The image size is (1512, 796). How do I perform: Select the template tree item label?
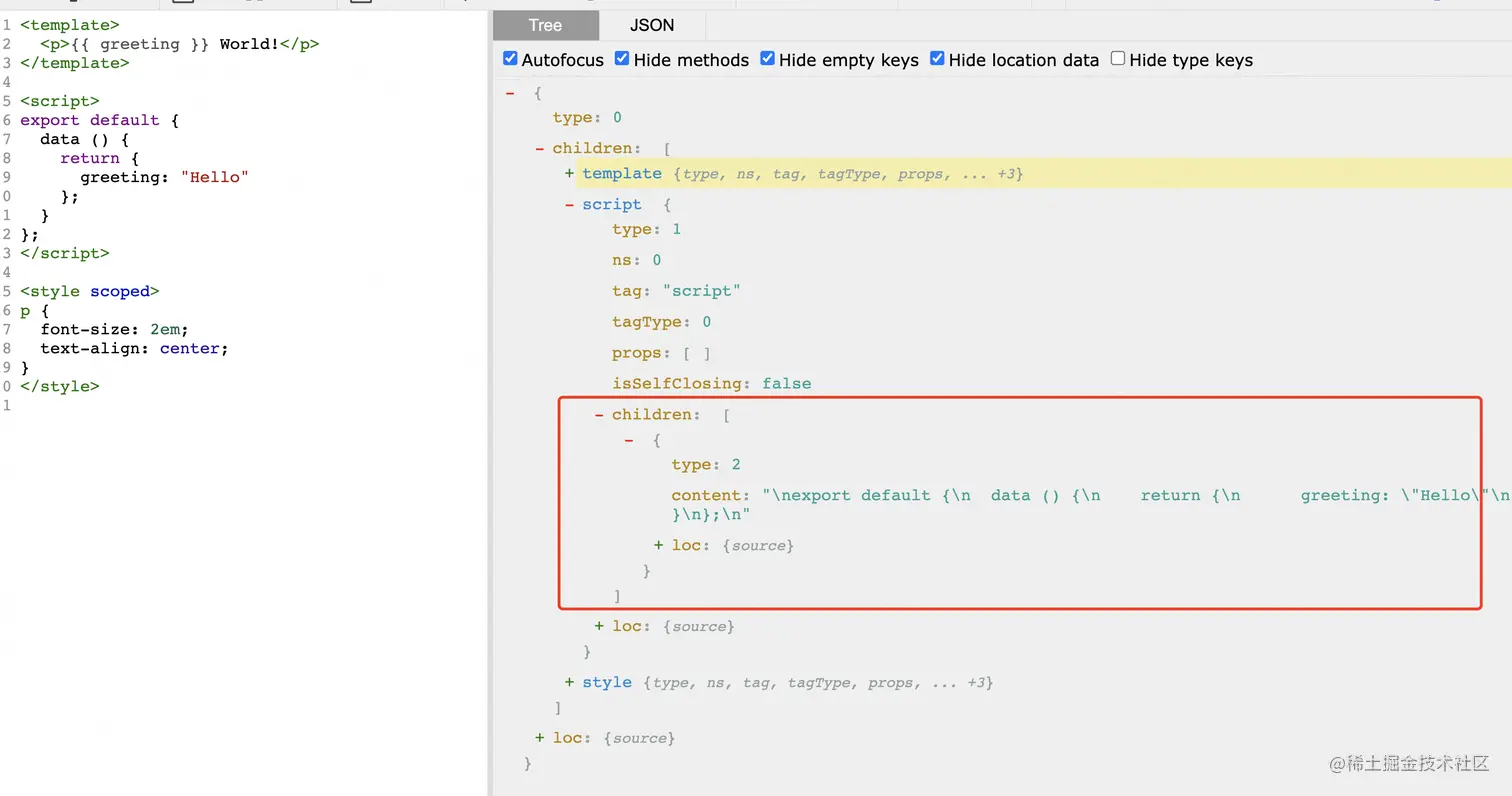pyautogui.click(x=622, y=173)
